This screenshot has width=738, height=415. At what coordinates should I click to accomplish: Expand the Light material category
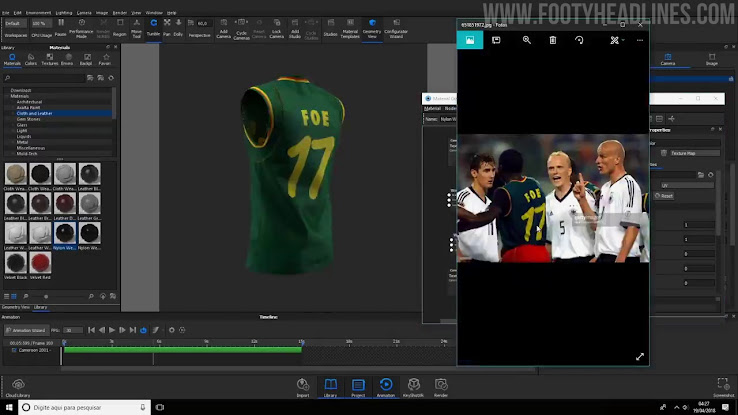(22, 130)
